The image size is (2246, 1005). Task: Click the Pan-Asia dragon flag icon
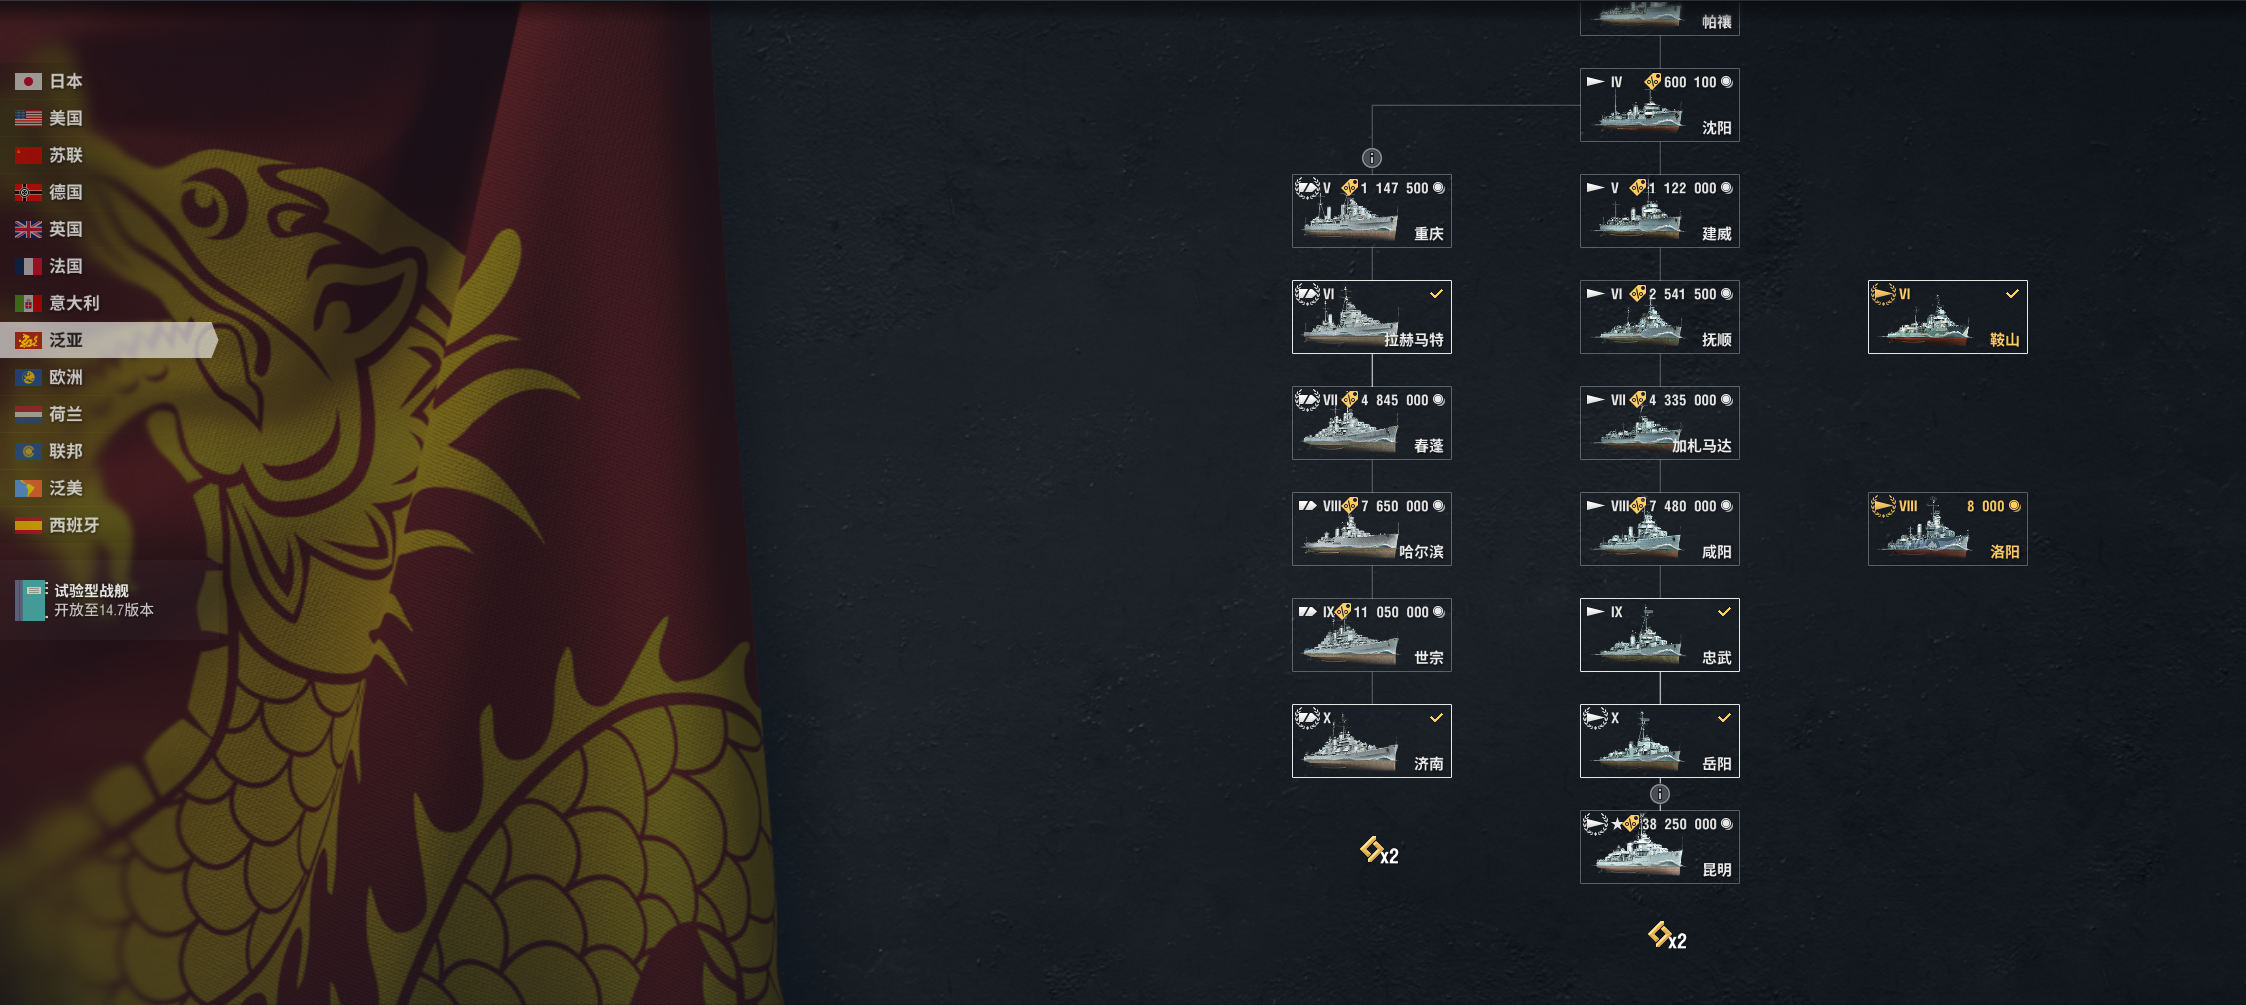click(x=28, y=340)
